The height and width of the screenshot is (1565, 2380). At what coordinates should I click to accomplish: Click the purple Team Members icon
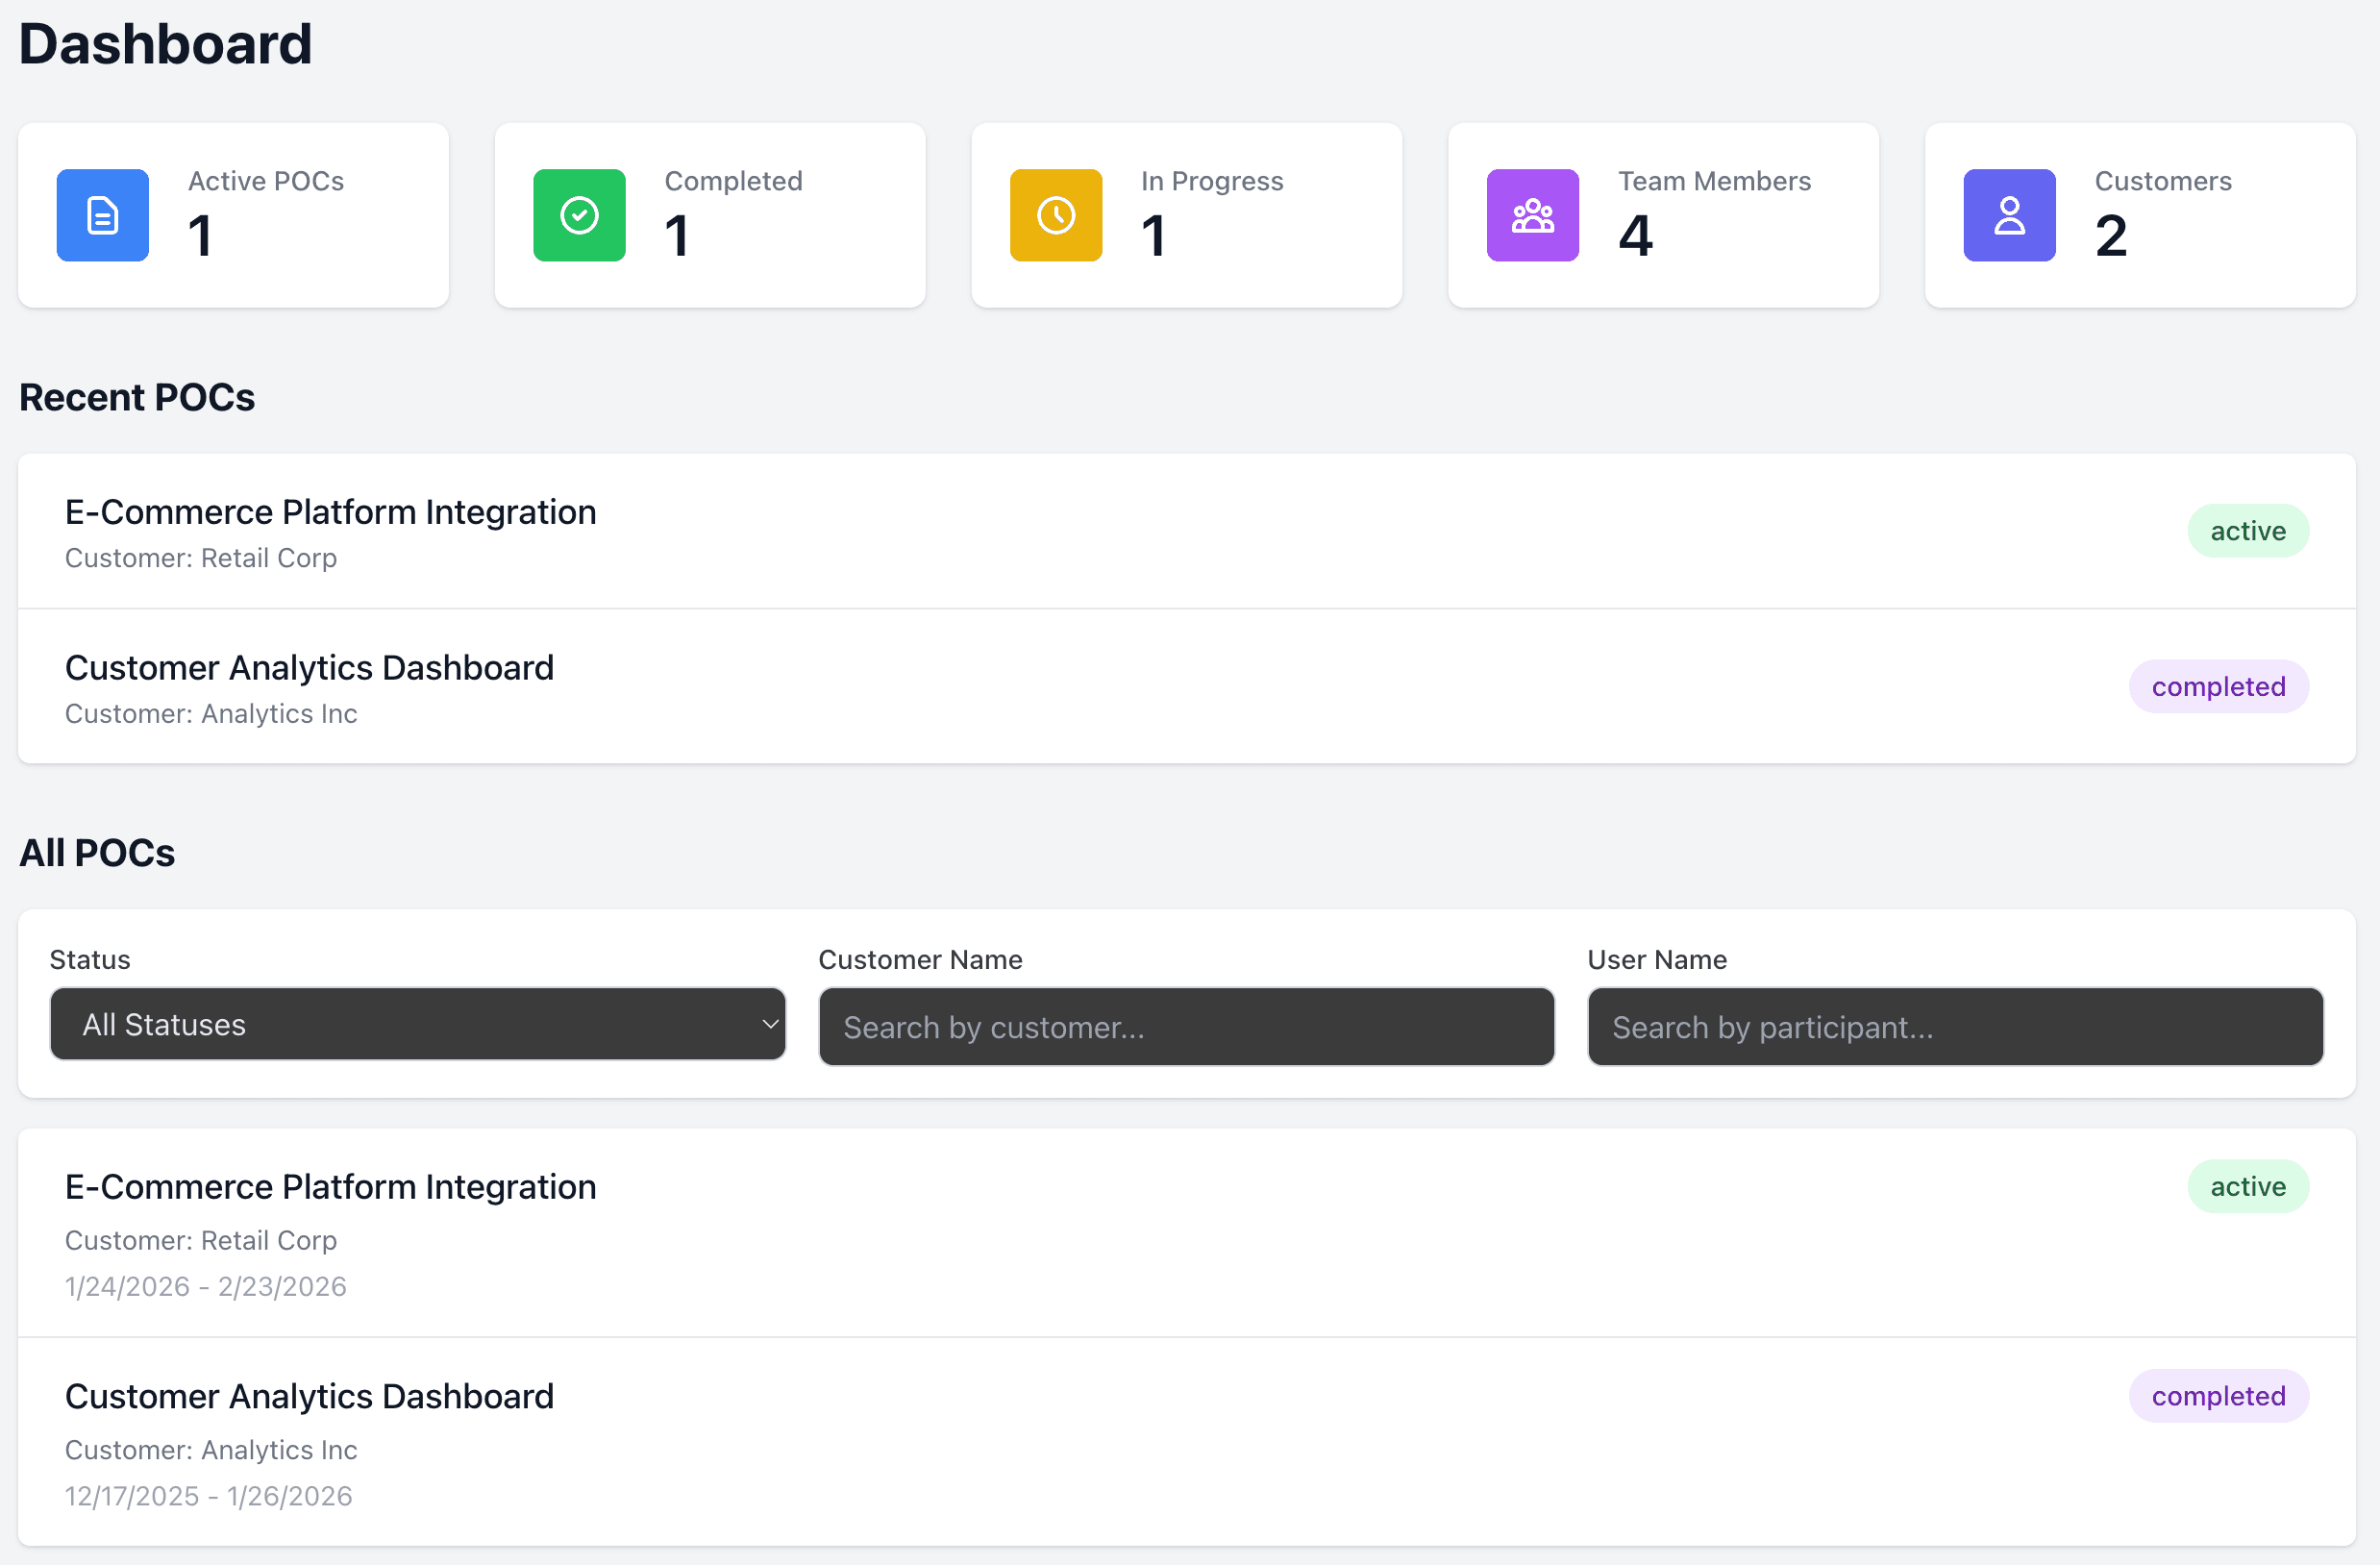[1532, 215]
